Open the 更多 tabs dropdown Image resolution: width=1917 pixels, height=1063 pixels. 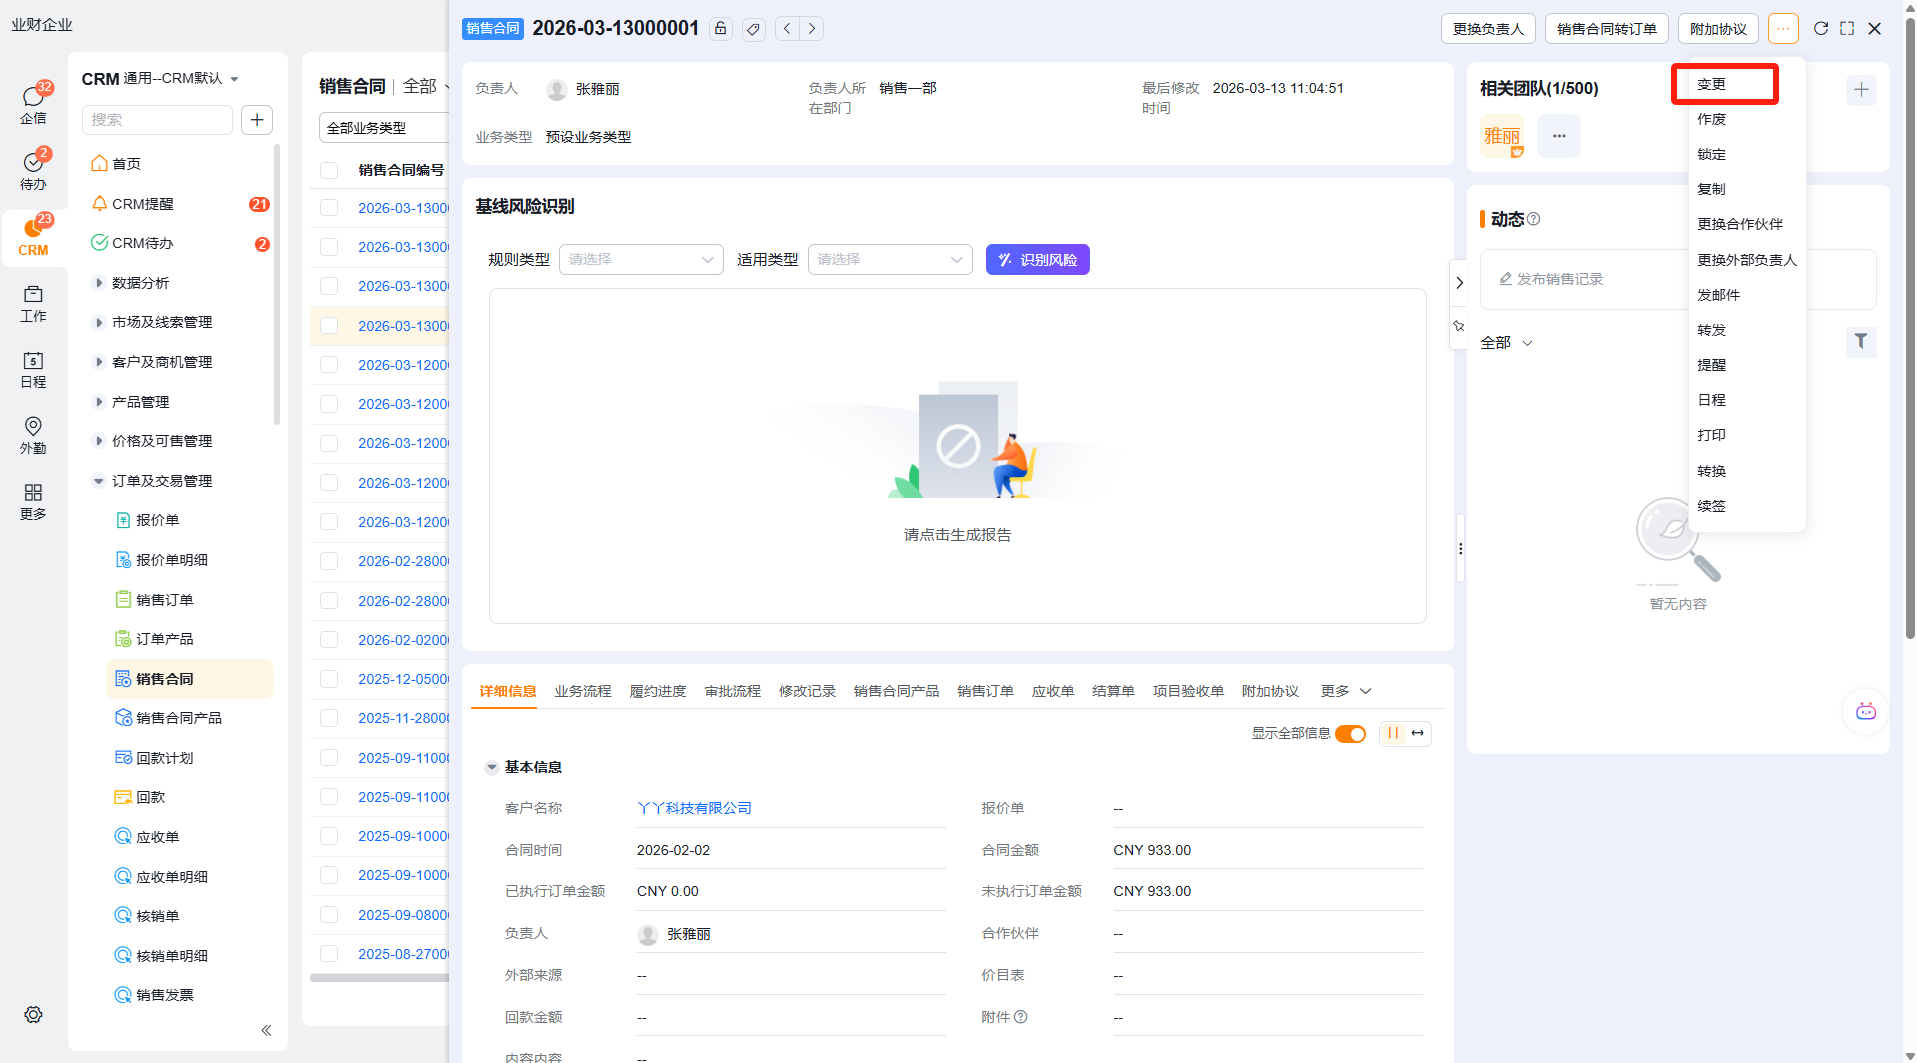1346,691
